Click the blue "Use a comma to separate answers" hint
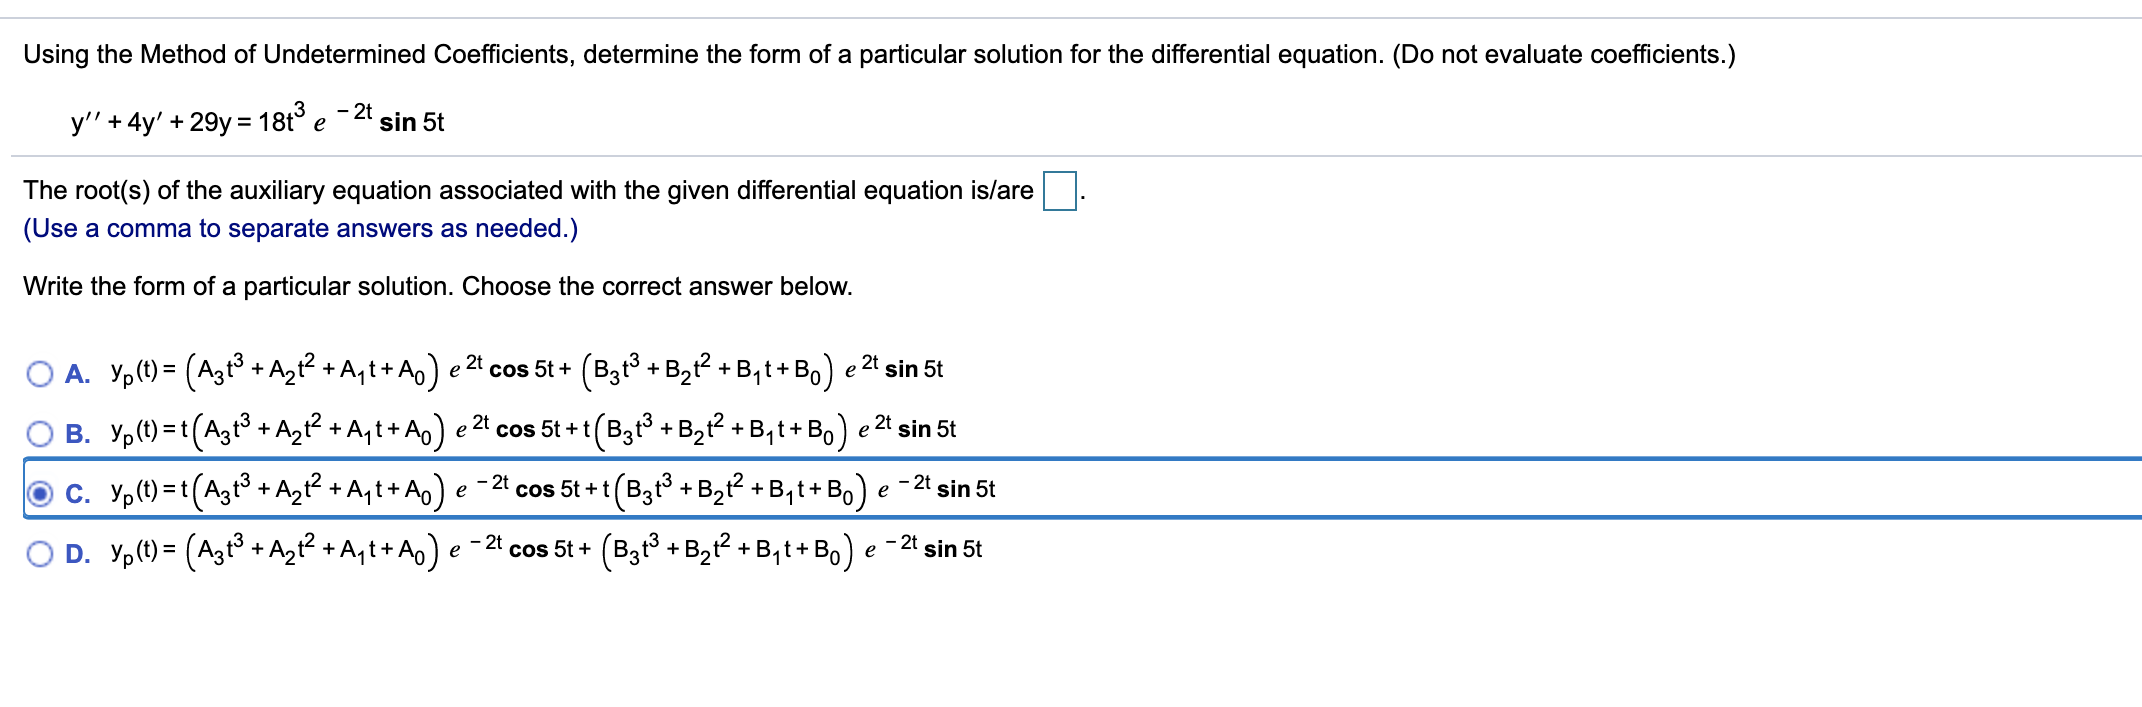The height and width of the screenshot is (707, 2142). pos(301,229)
